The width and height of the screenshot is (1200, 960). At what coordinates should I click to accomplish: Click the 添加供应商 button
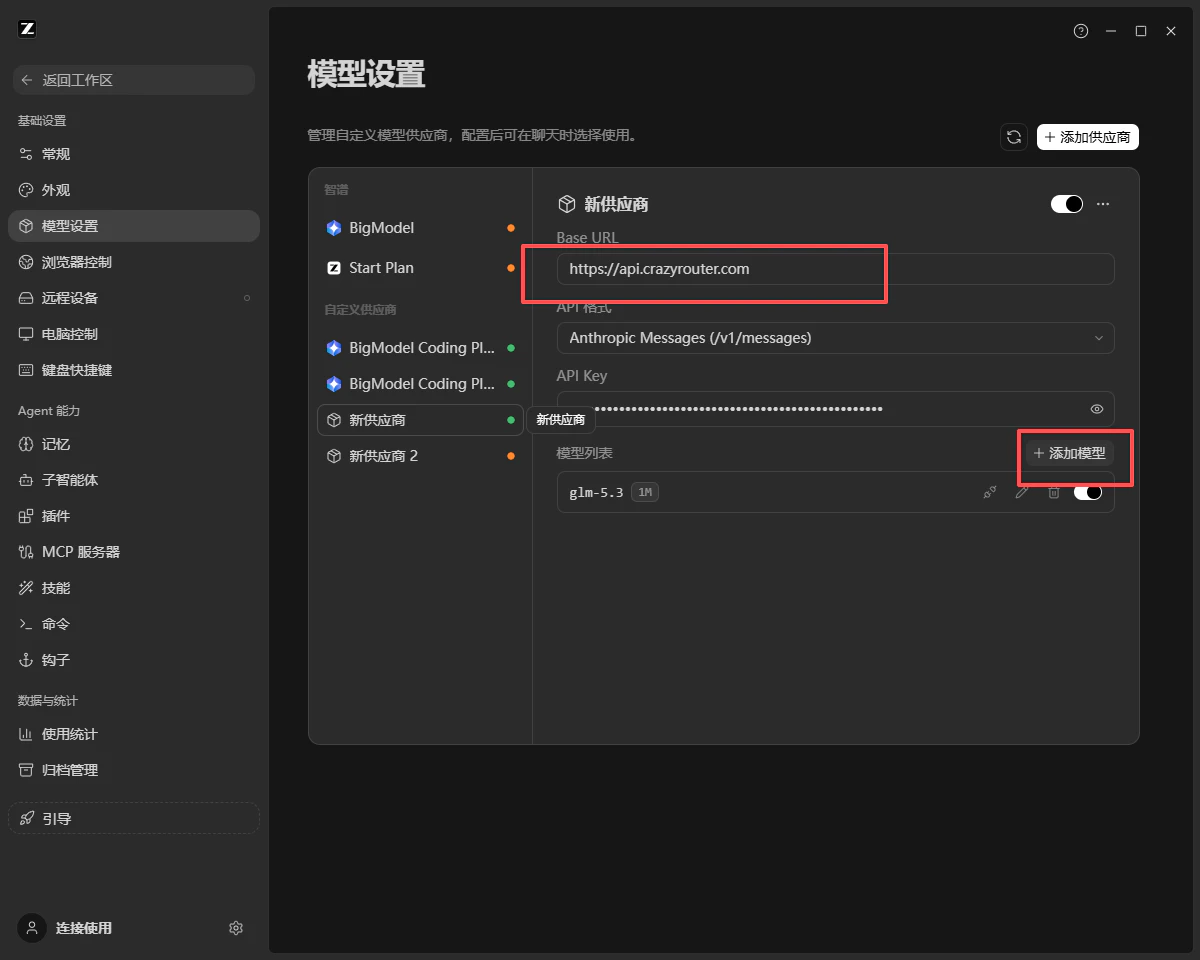[x=1088, y=137]
